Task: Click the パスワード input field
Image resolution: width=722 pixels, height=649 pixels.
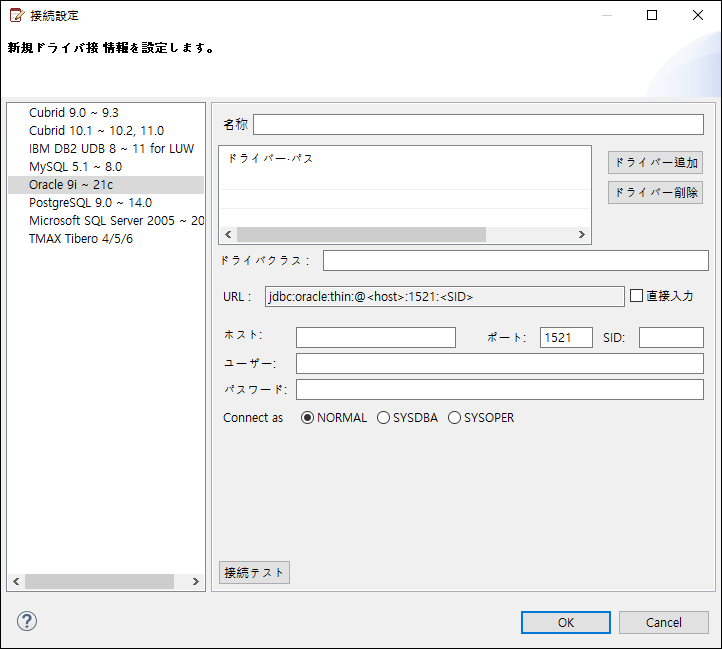Action: click(x=500, y=390)
